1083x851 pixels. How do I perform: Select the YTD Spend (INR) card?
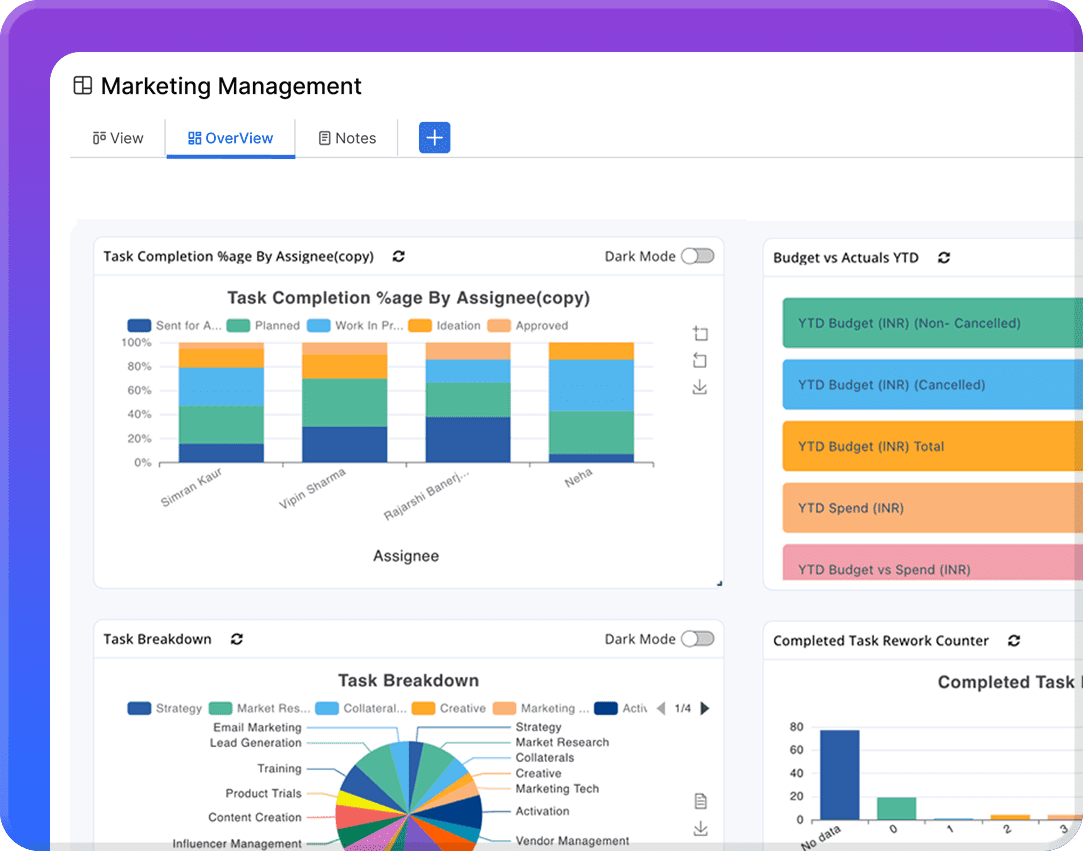(x=932, y=508)
